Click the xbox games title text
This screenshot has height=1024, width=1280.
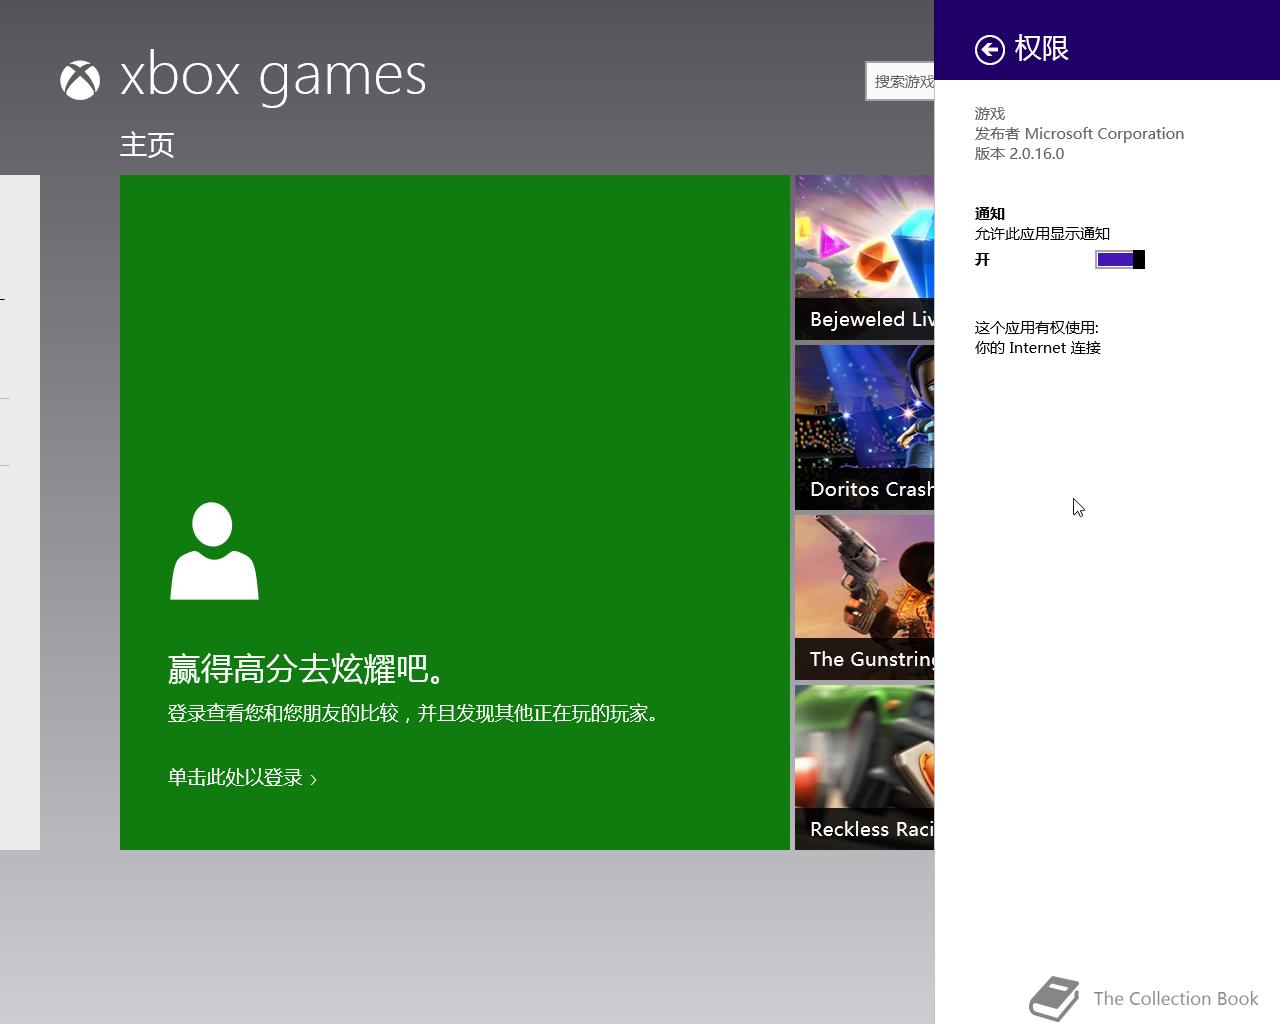273,76
